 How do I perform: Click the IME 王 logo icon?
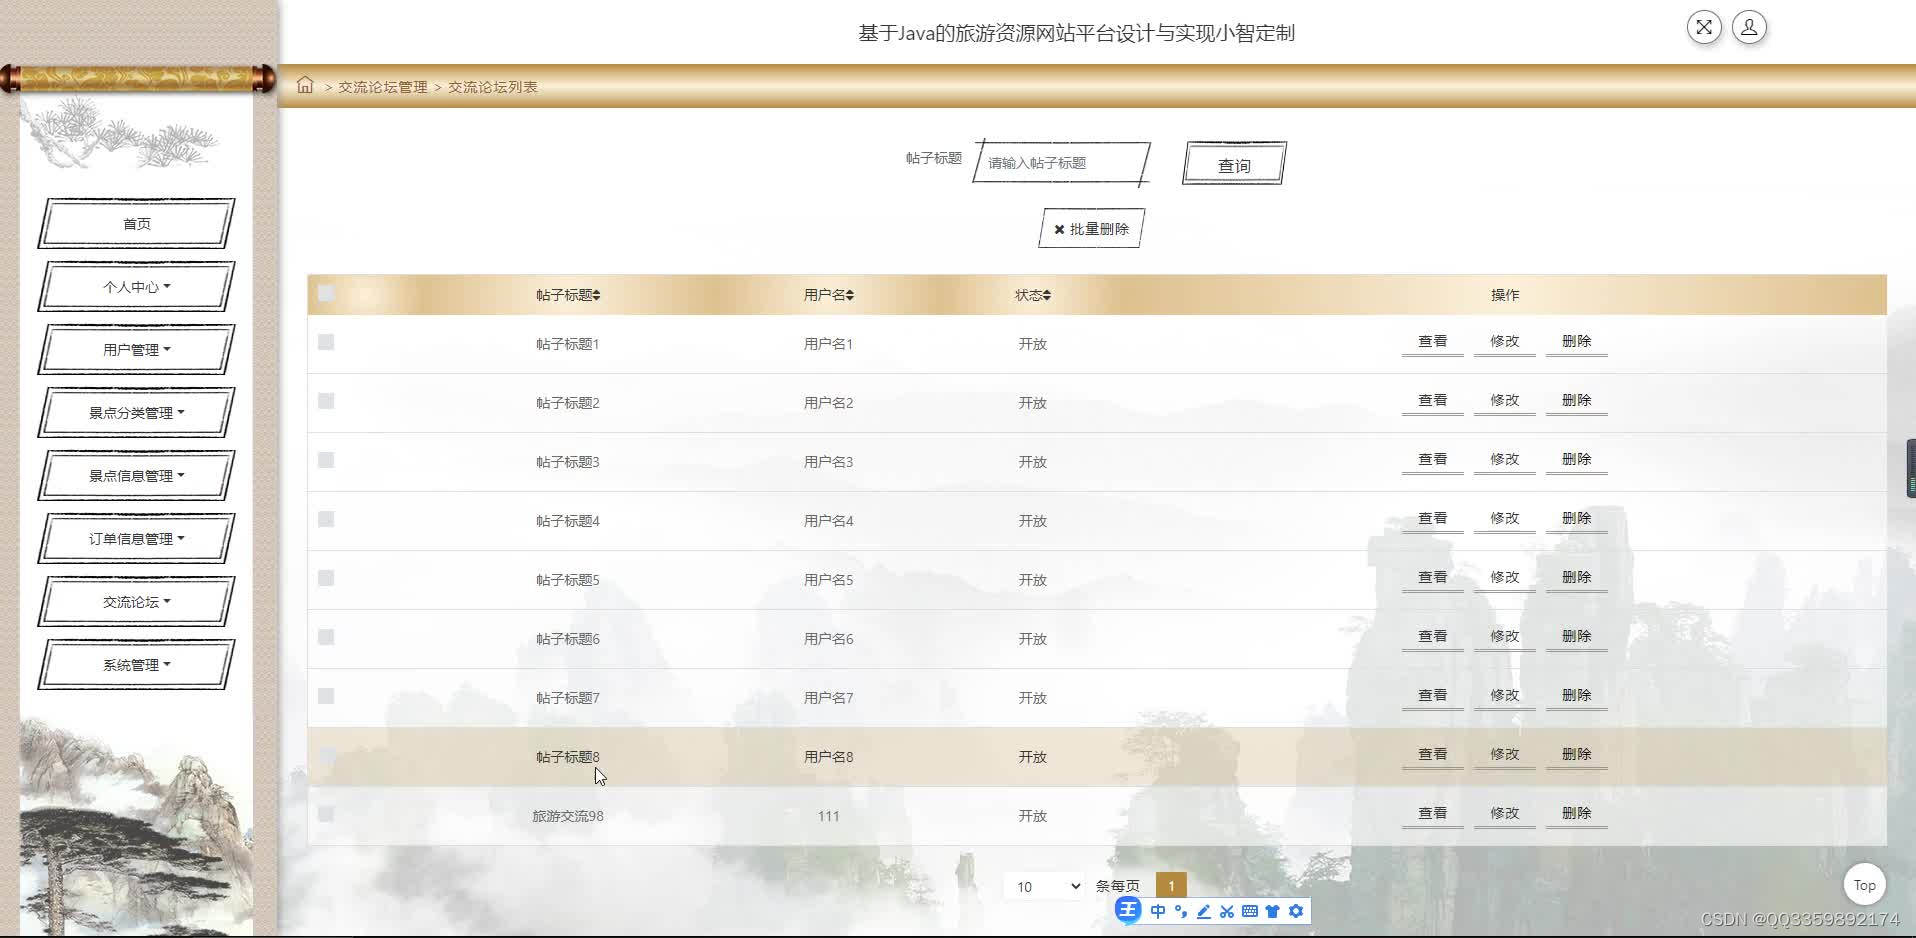[x=1128, y=910]
